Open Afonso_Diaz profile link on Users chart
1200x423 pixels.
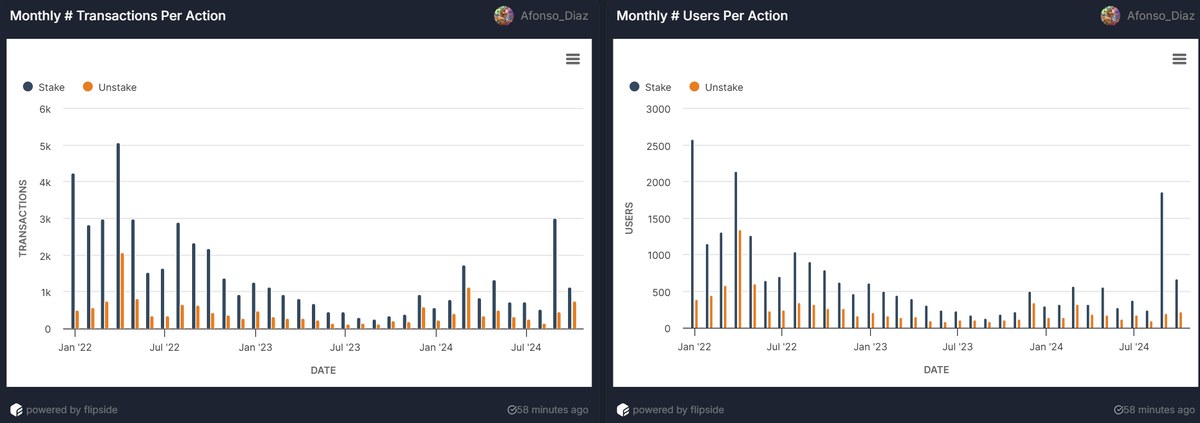click(x=1161, y=16)
